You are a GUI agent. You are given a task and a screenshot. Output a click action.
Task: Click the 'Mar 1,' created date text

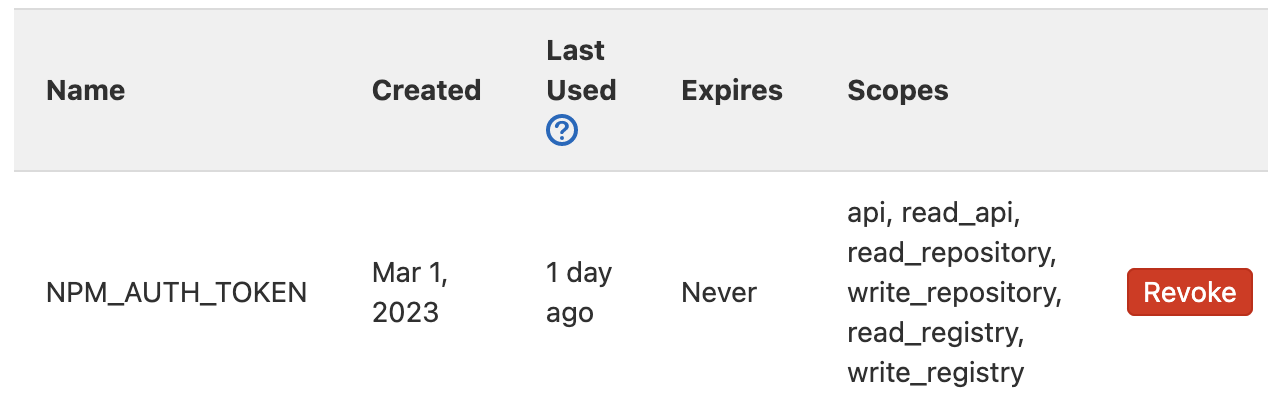pos(410,273)
